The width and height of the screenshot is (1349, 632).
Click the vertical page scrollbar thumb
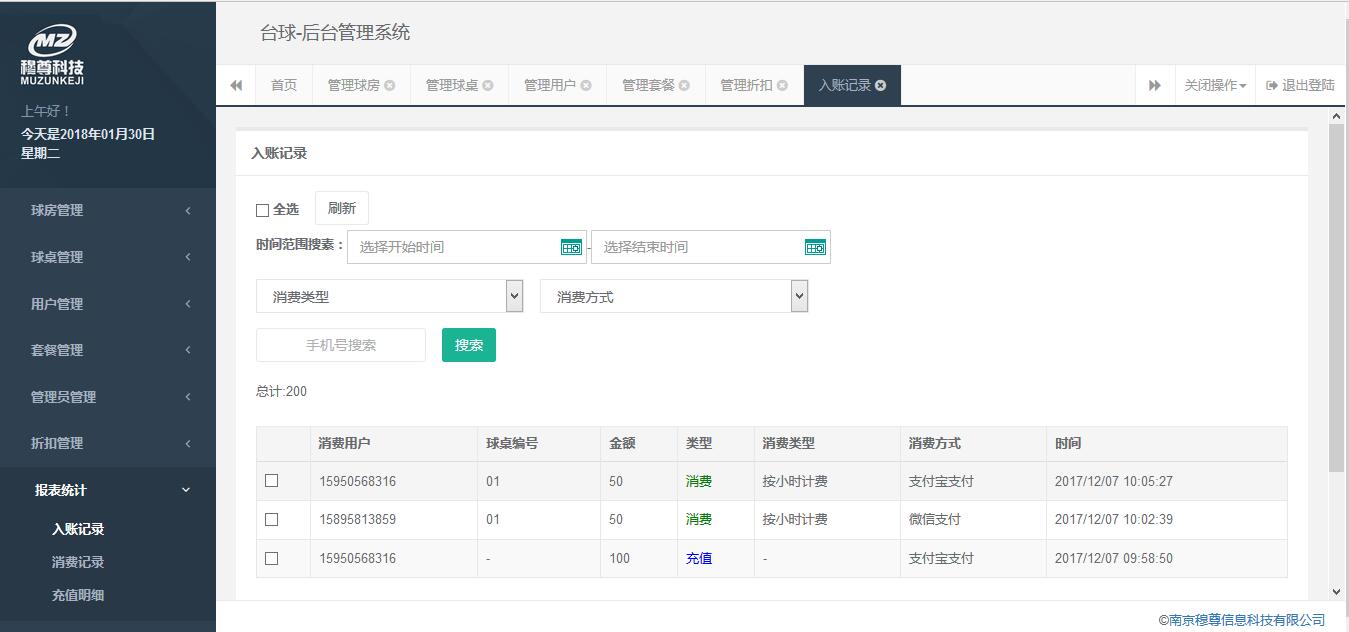click(1337, 300)
